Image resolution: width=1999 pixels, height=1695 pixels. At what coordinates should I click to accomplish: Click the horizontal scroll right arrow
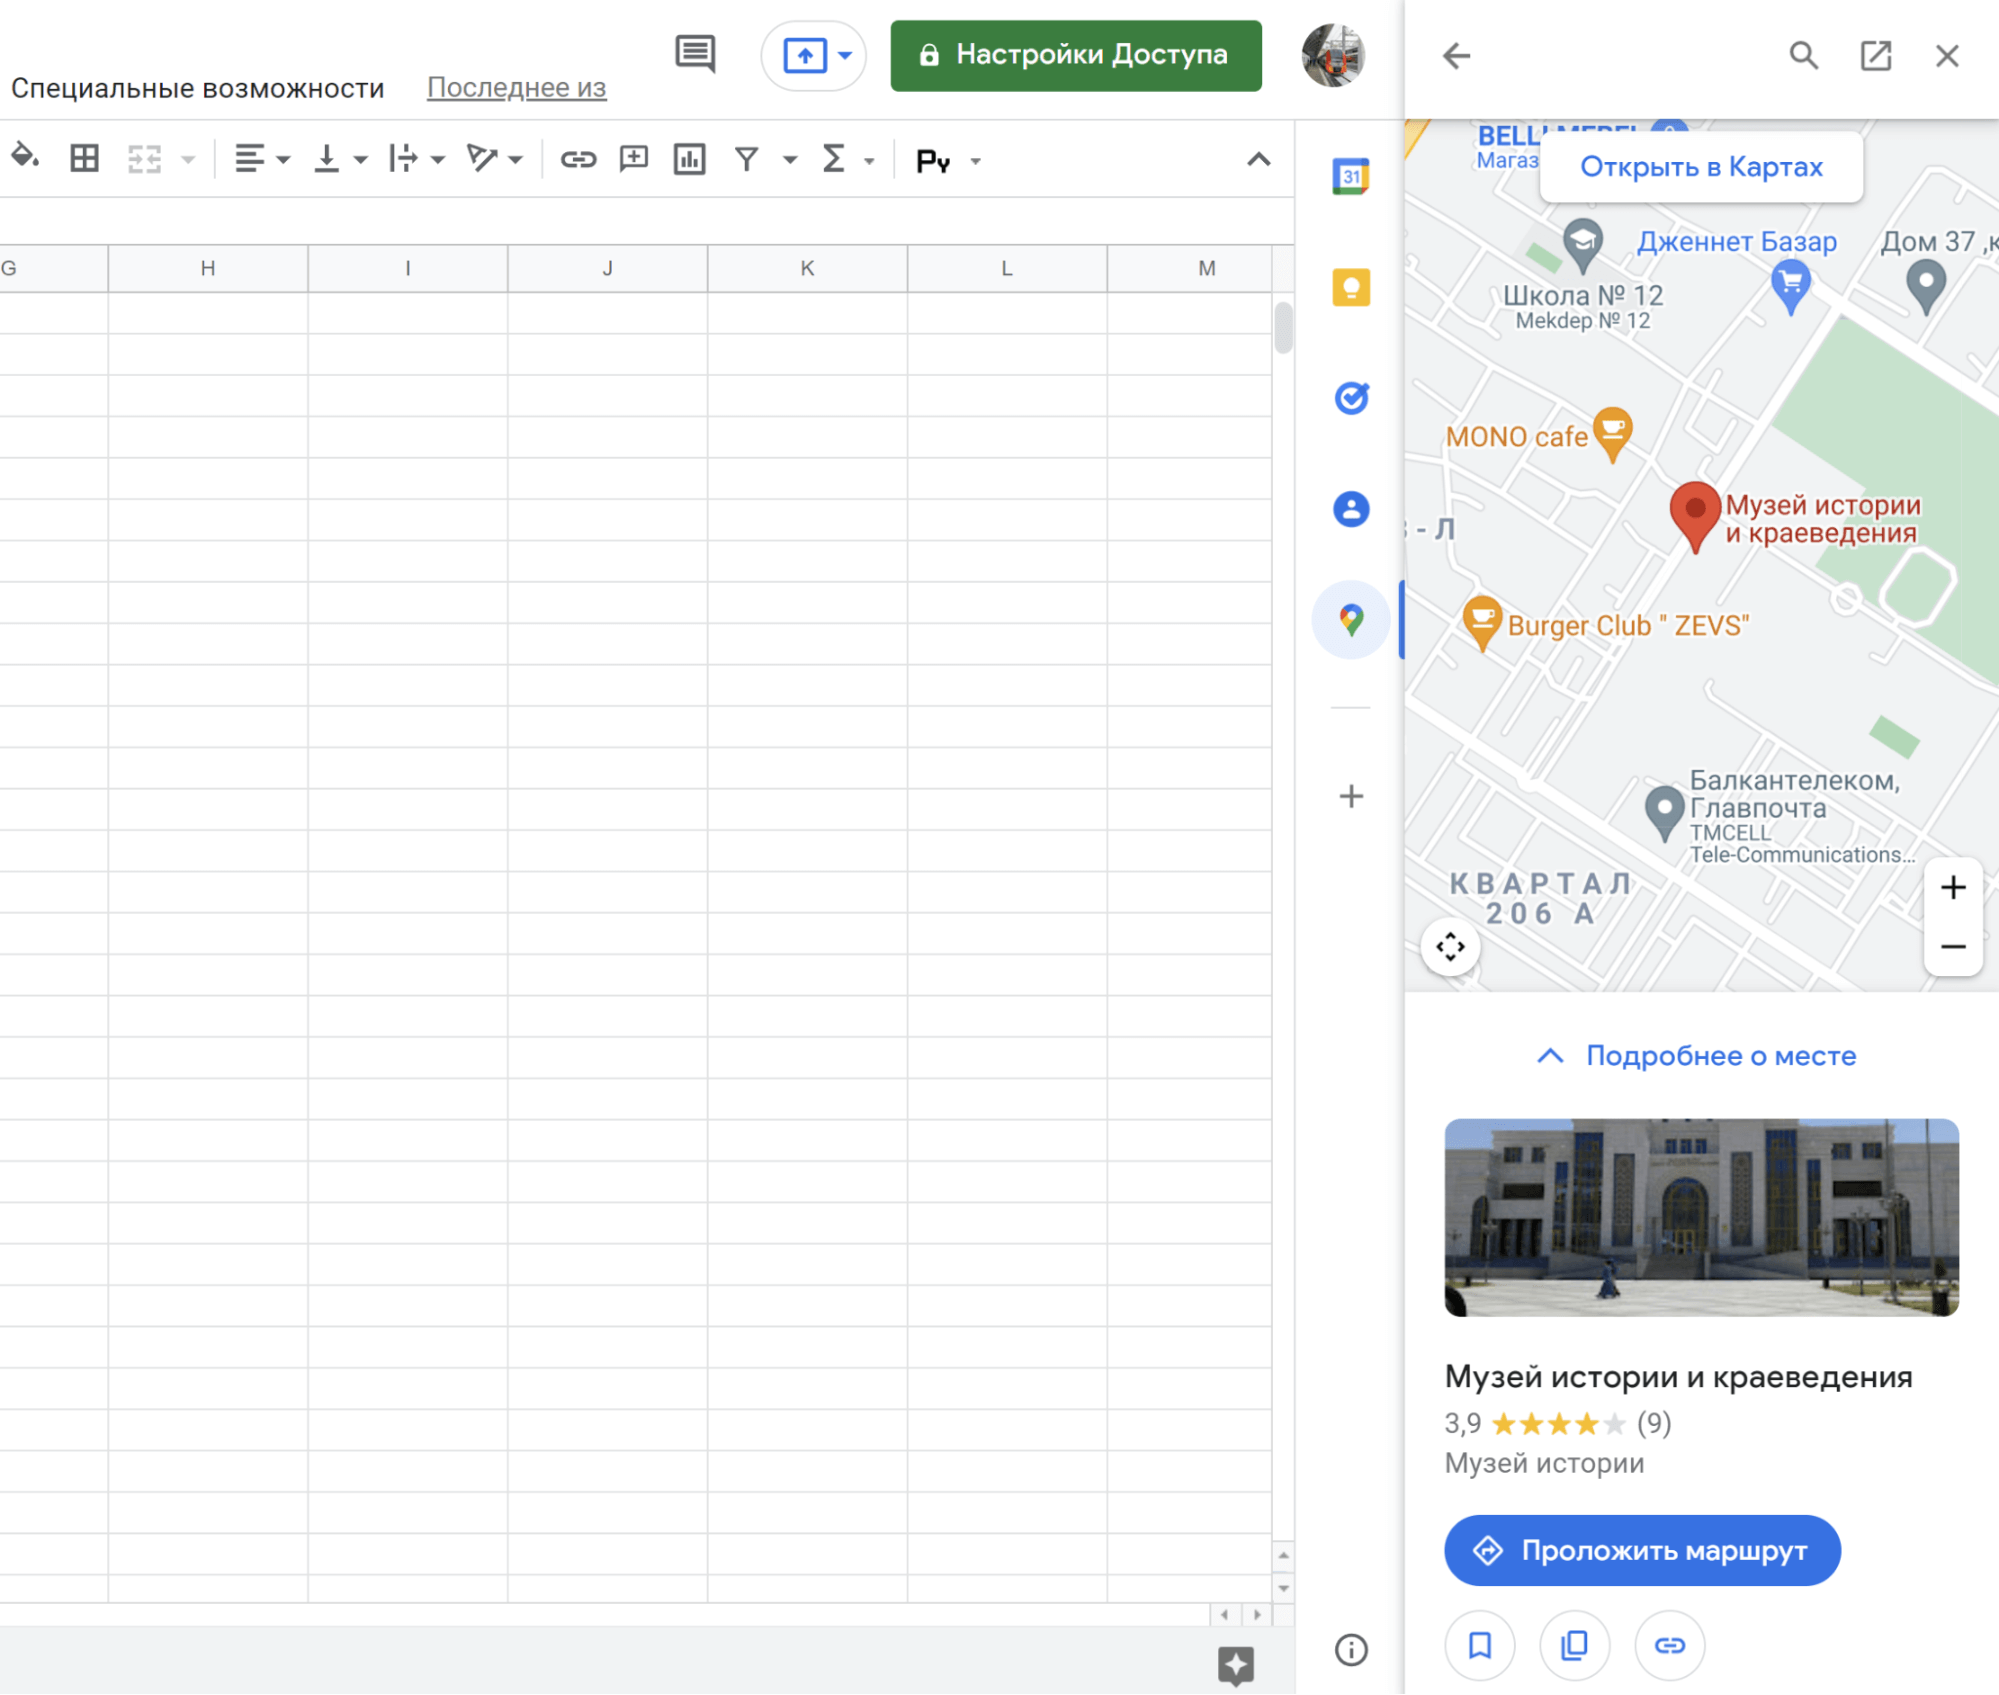[1257, 1614]
